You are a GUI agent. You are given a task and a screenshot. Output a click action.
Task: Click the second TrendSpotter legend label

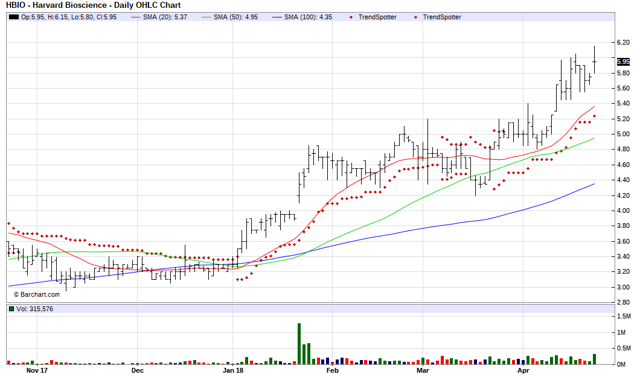click(442, 17)
